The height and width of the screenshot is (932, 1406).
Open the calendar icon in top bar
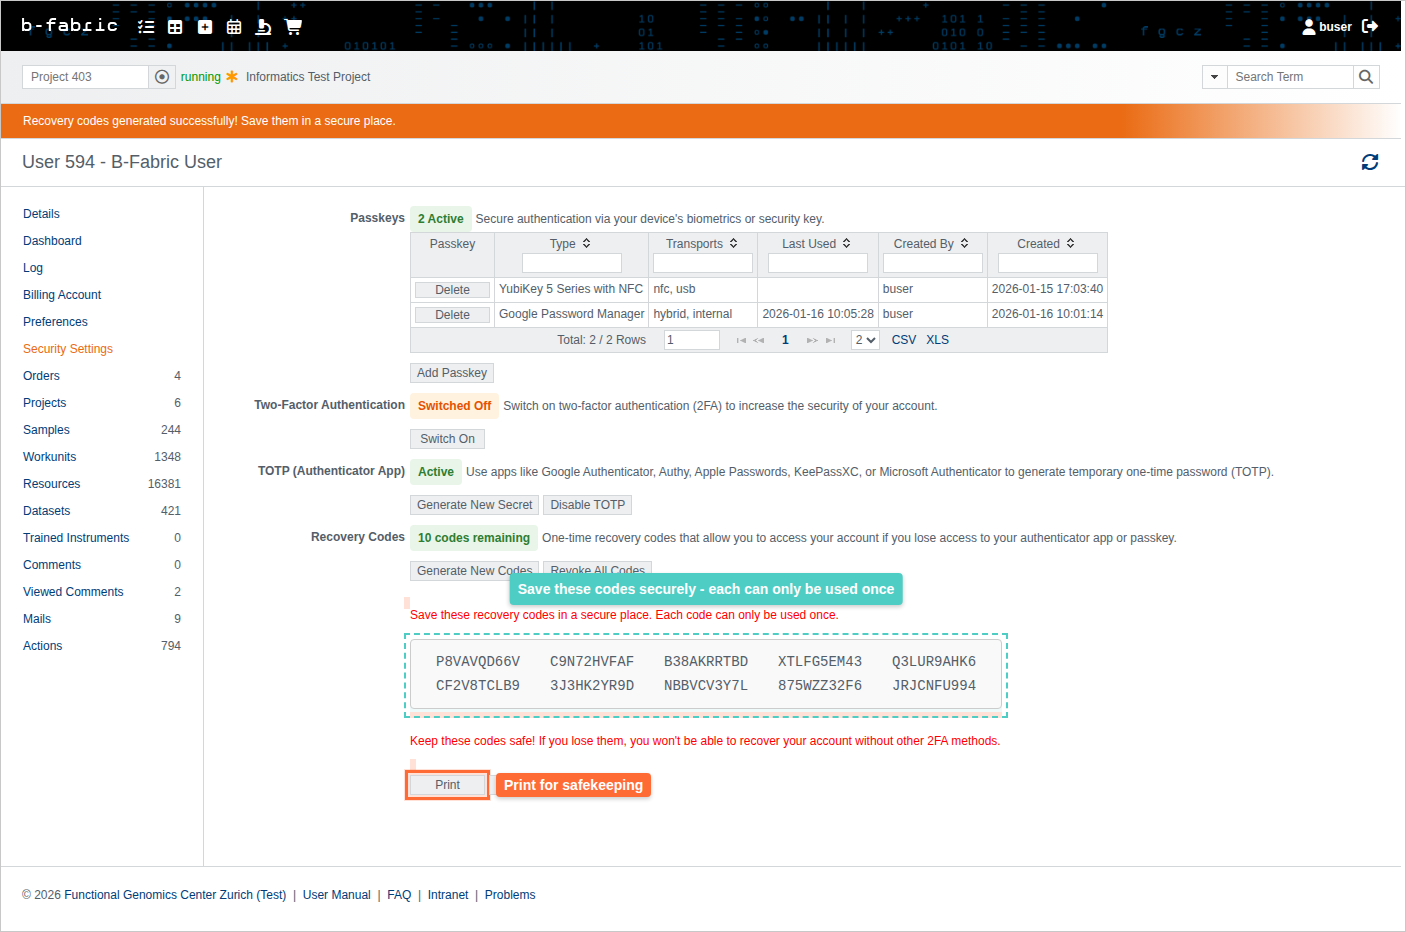[234, 27]
